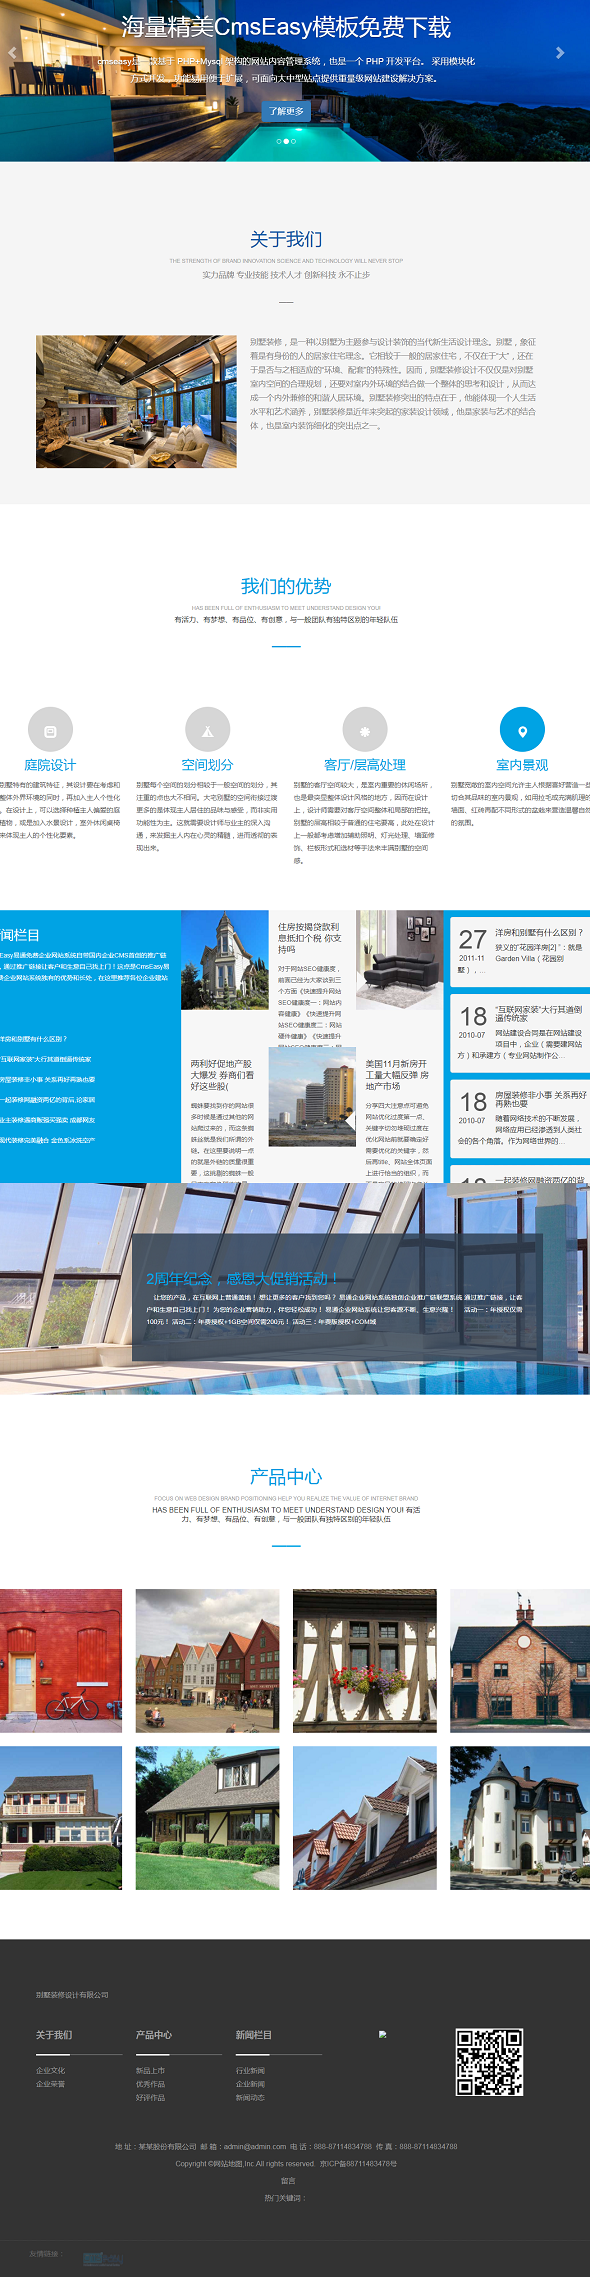Screen dimensions: 590x2277
Task: Open the 客厅/层高处理 title link
Action: [x=365, y=765]
